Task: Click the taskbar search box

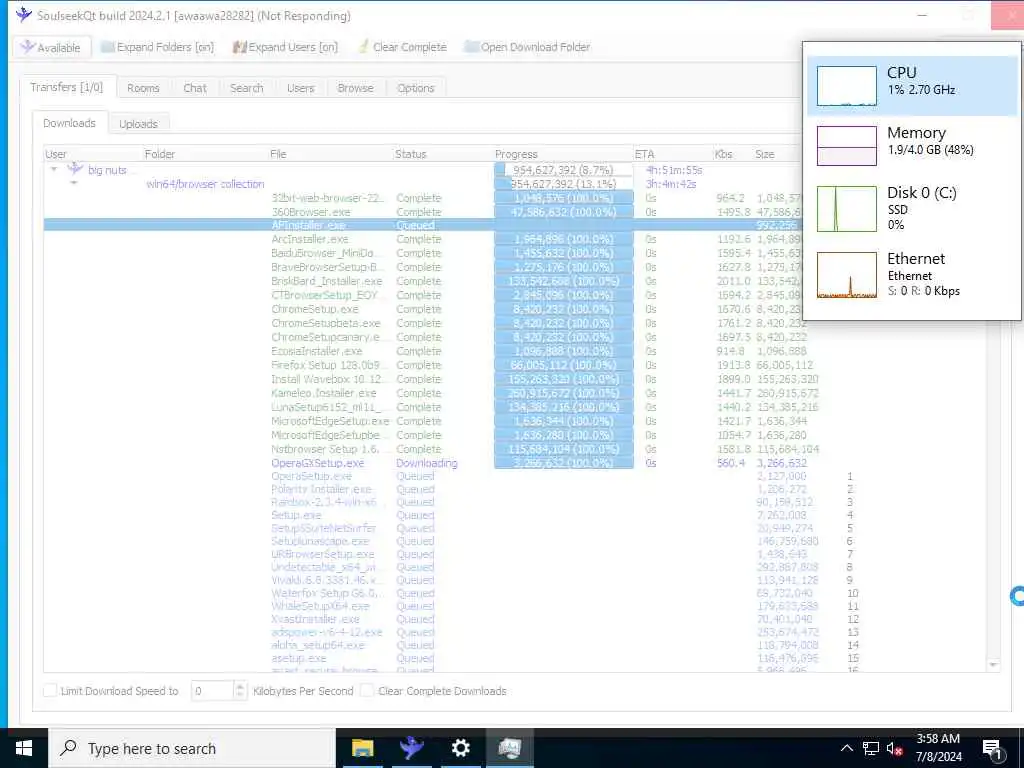Action: (192, 748)
